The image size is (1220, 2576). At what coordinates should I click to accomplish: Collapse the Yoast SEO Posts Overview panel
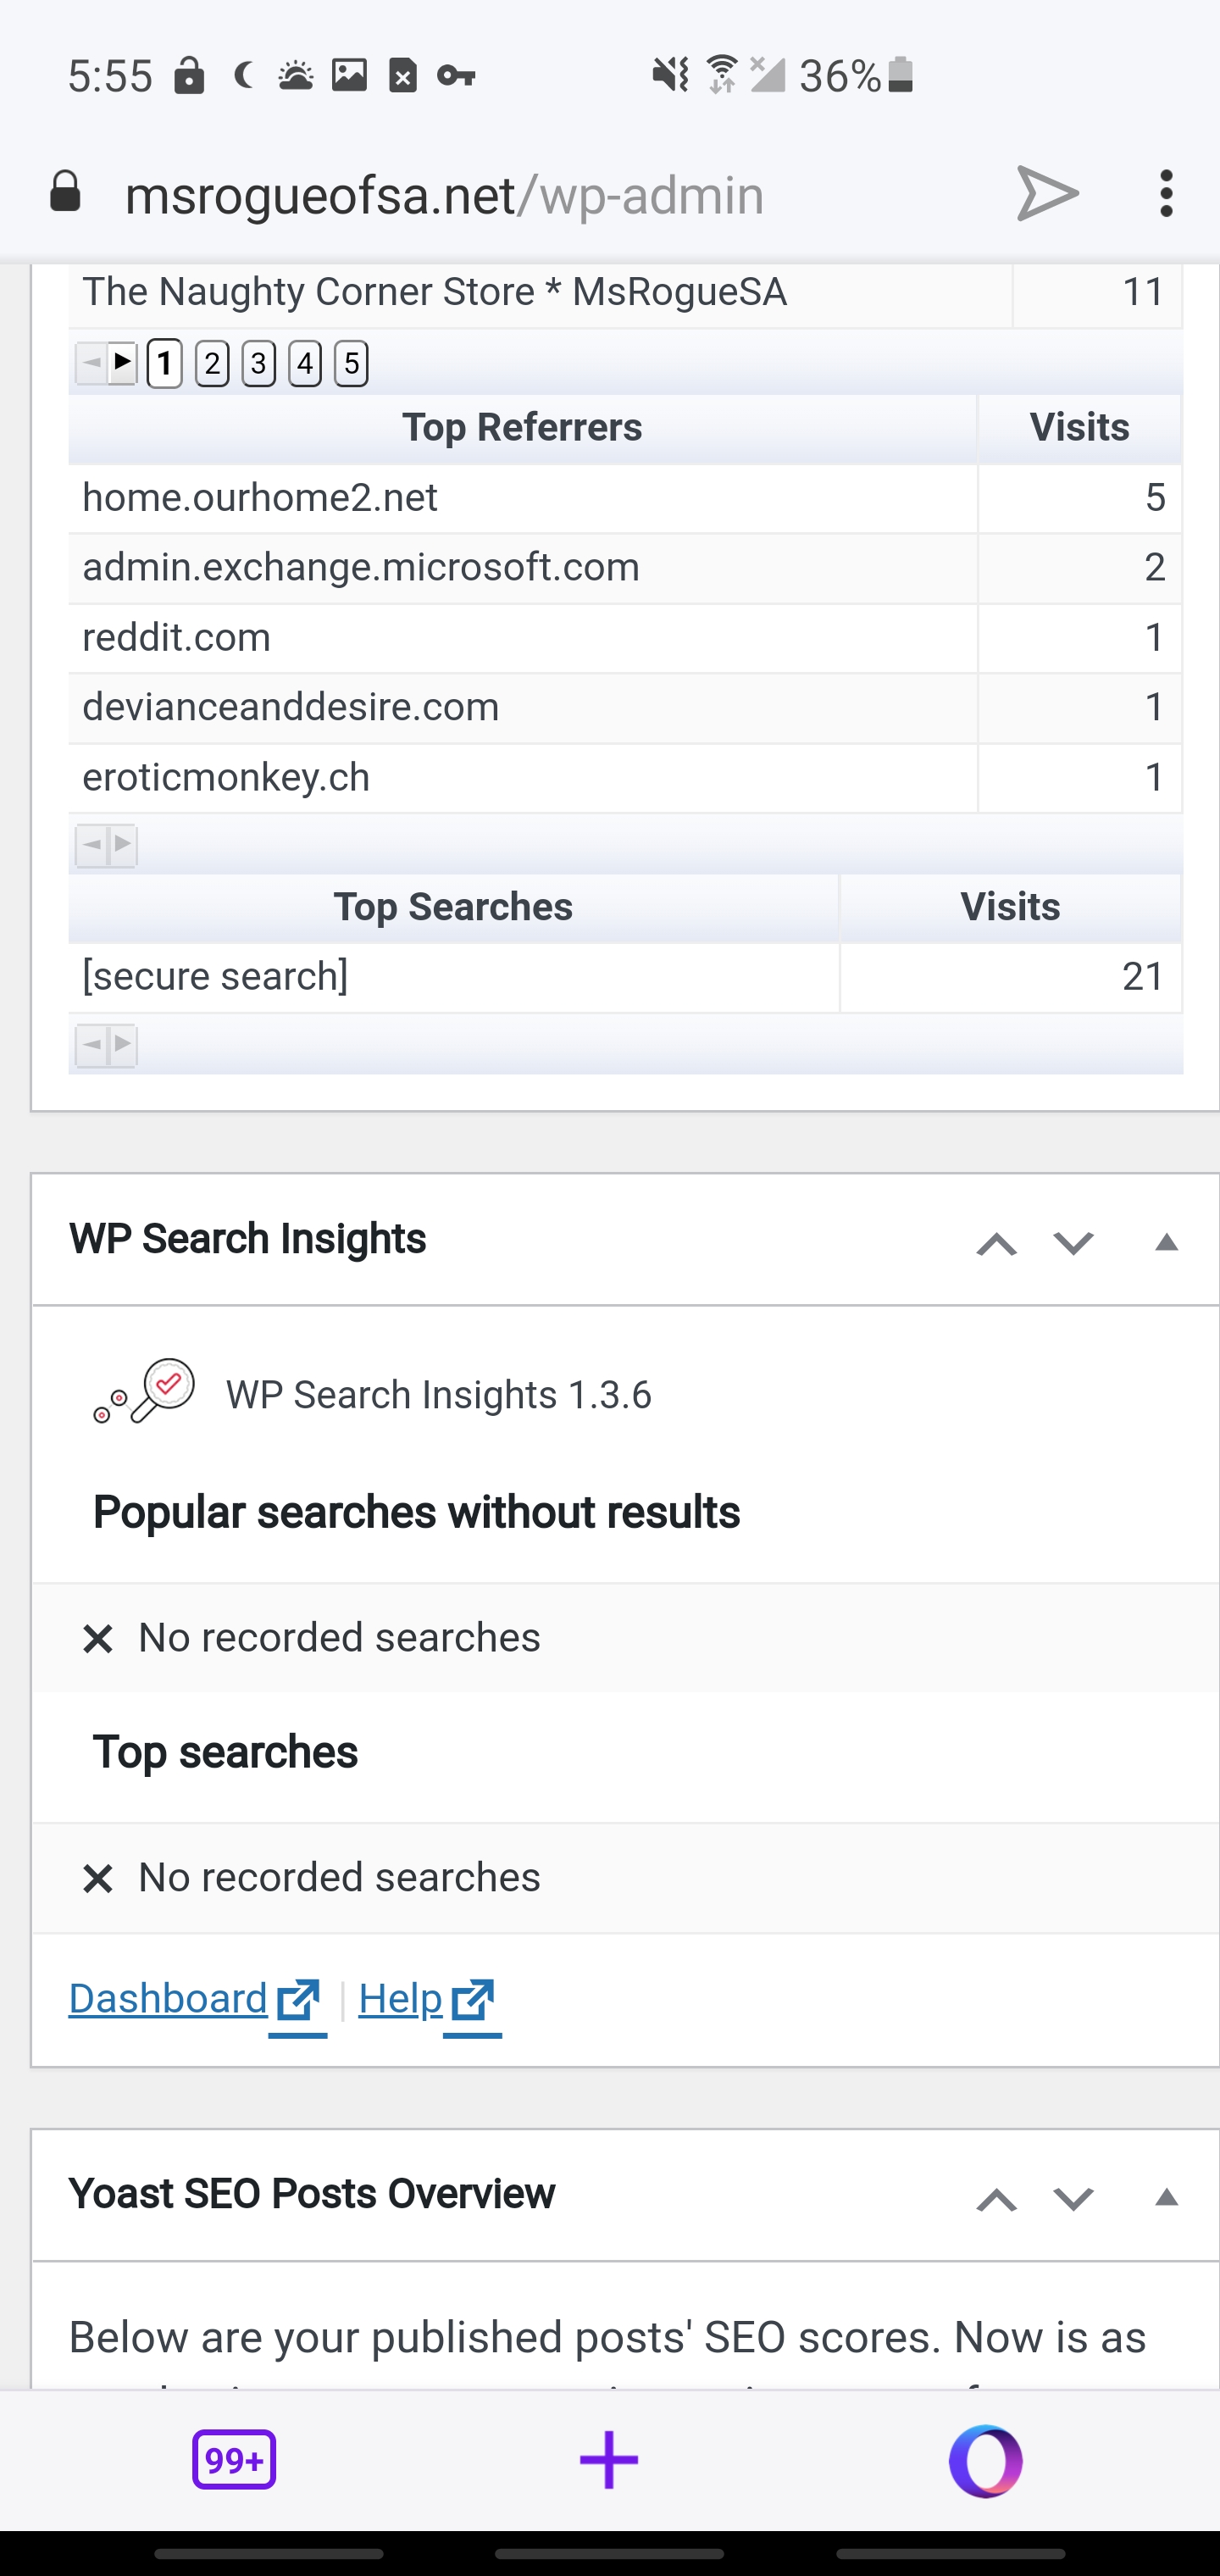coord(1166,2198)
